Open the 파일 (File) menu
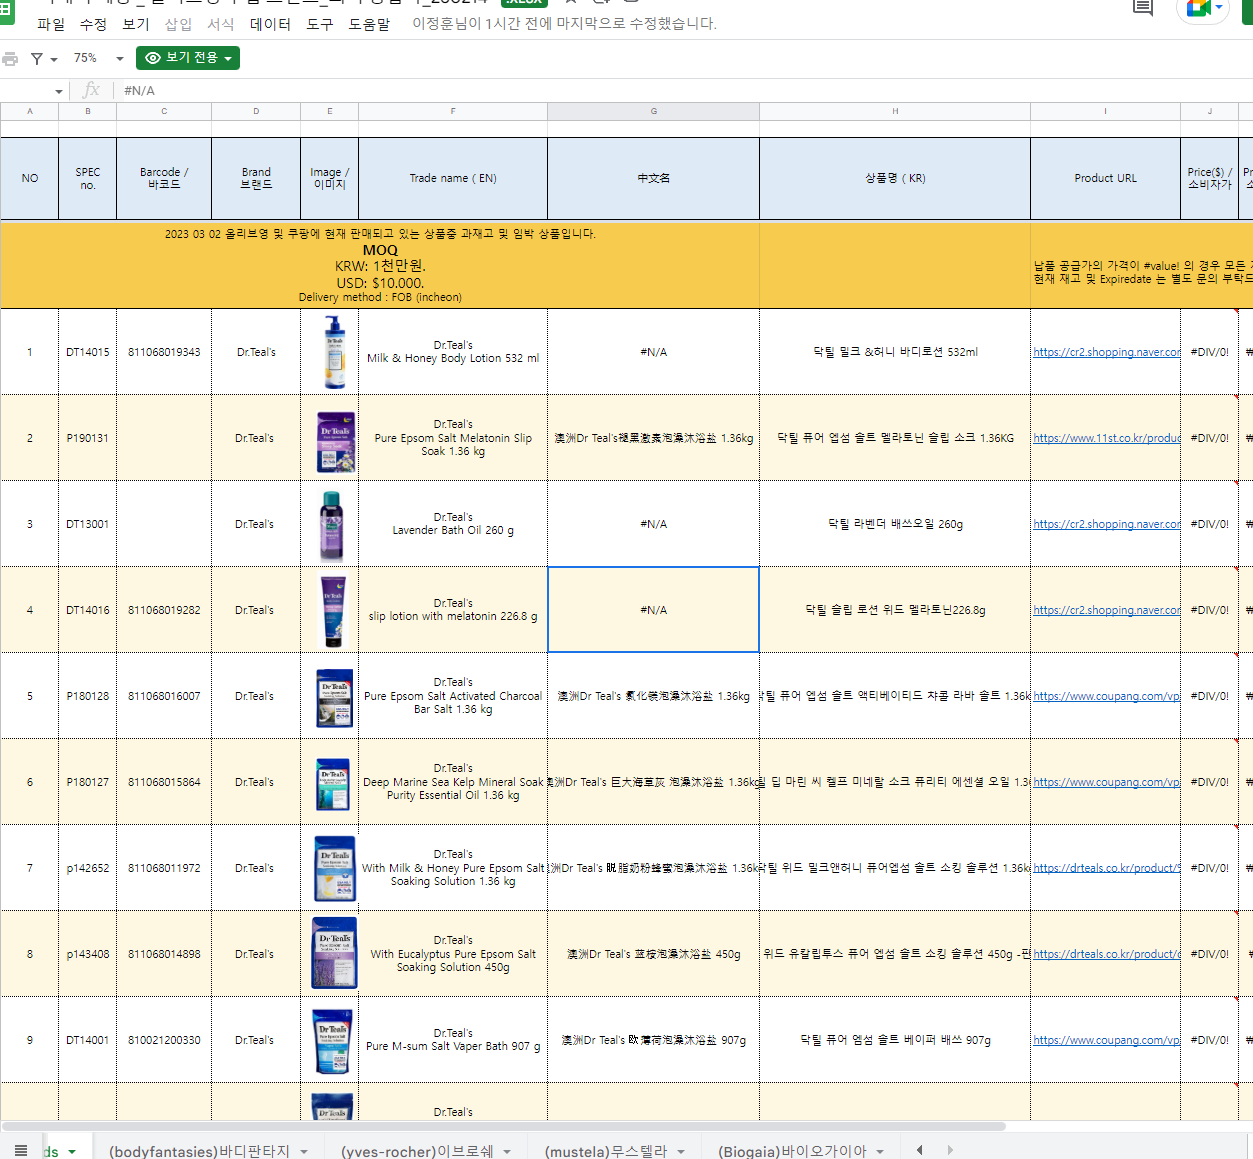Viewport: 1253px width, 1159px height. tap(51, 24)
